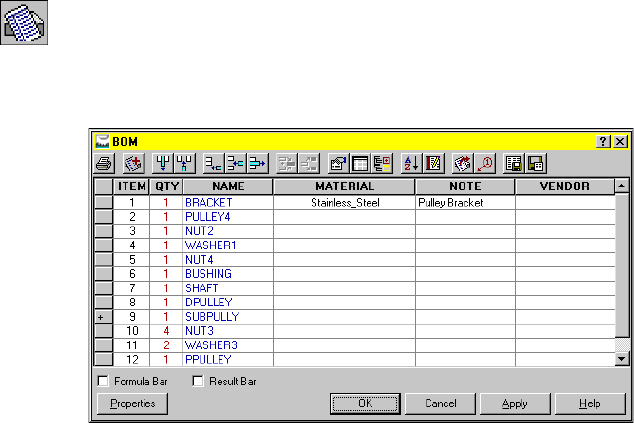The height and width of the screenshot is (423, 634).
Task: Click the empty MATERIAL cell of PULLEY4
Action: click(344, 217)
